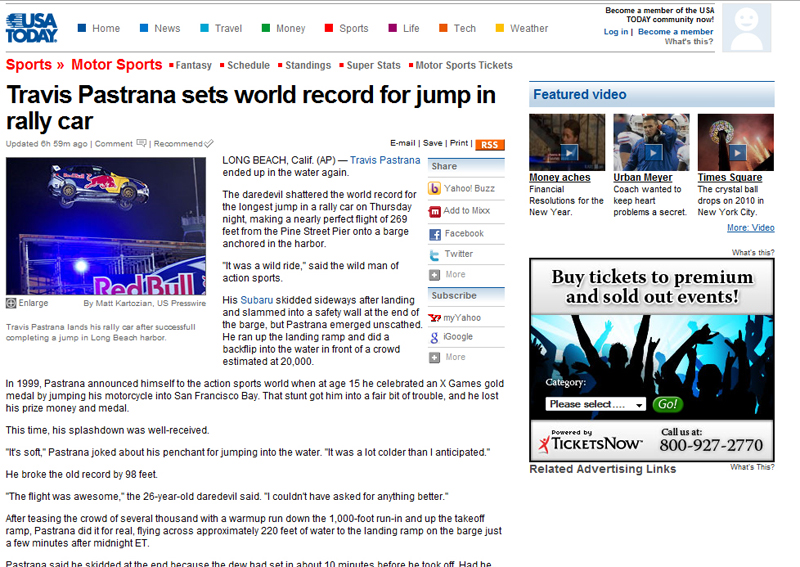Click the Recommend checkmark icon
800x567 pixels.
(209, 144)
